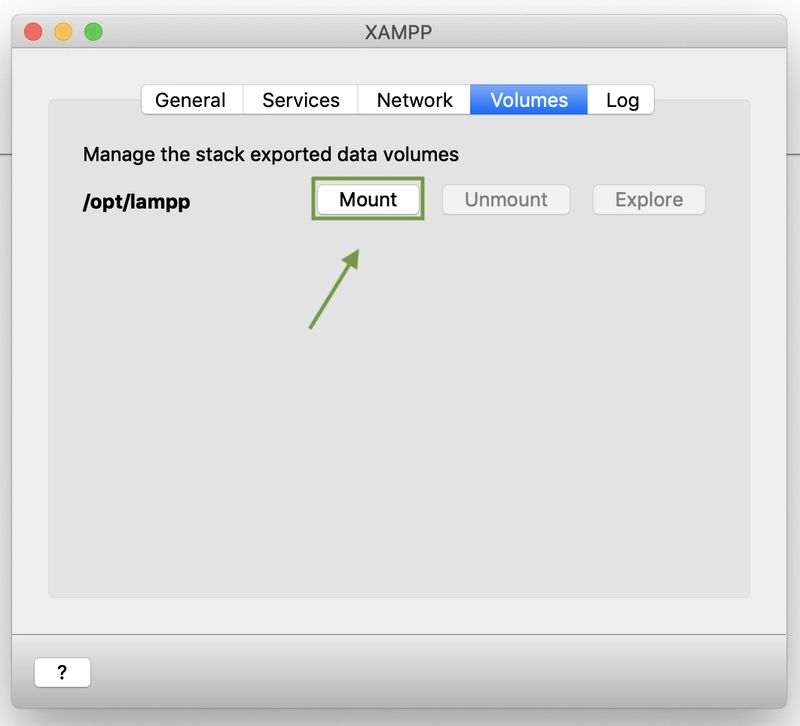Maximize XAMPP window using green button

93,32
